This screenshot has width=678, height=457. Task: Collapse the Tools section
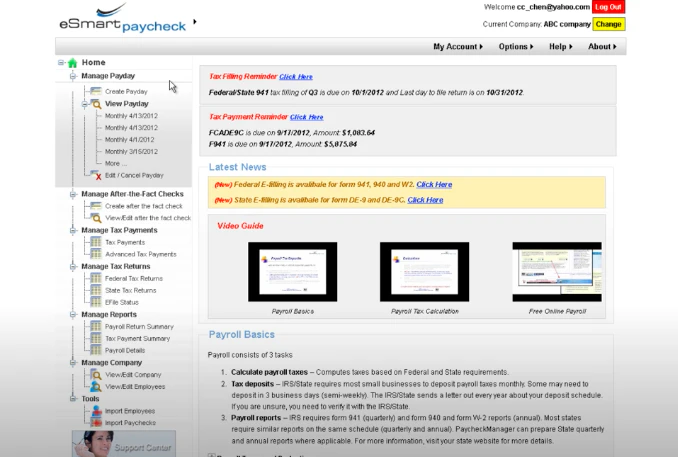click(x=73, y=399)
